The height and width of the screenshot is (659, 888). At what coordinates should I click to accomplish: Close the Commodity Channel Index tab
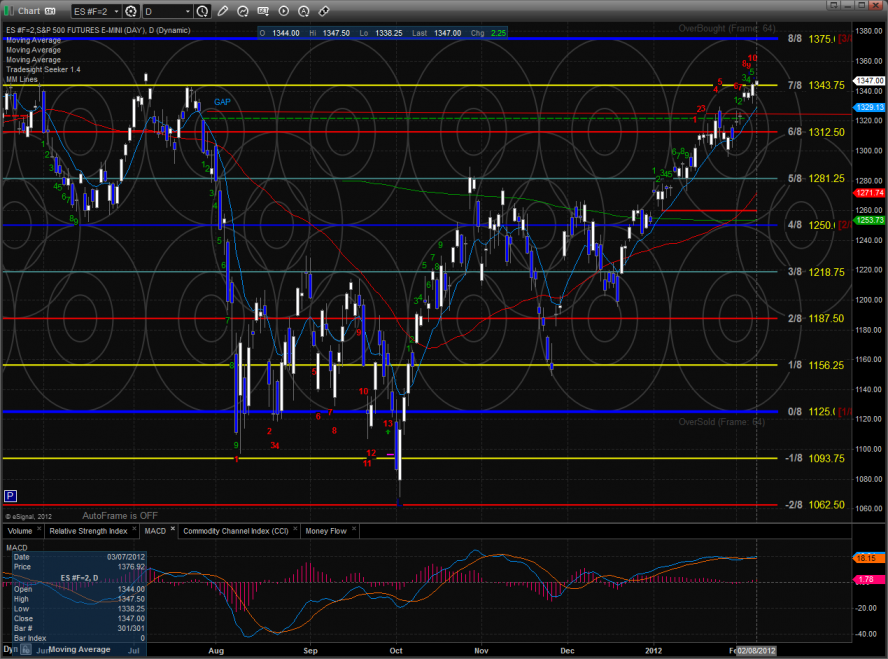295,529
